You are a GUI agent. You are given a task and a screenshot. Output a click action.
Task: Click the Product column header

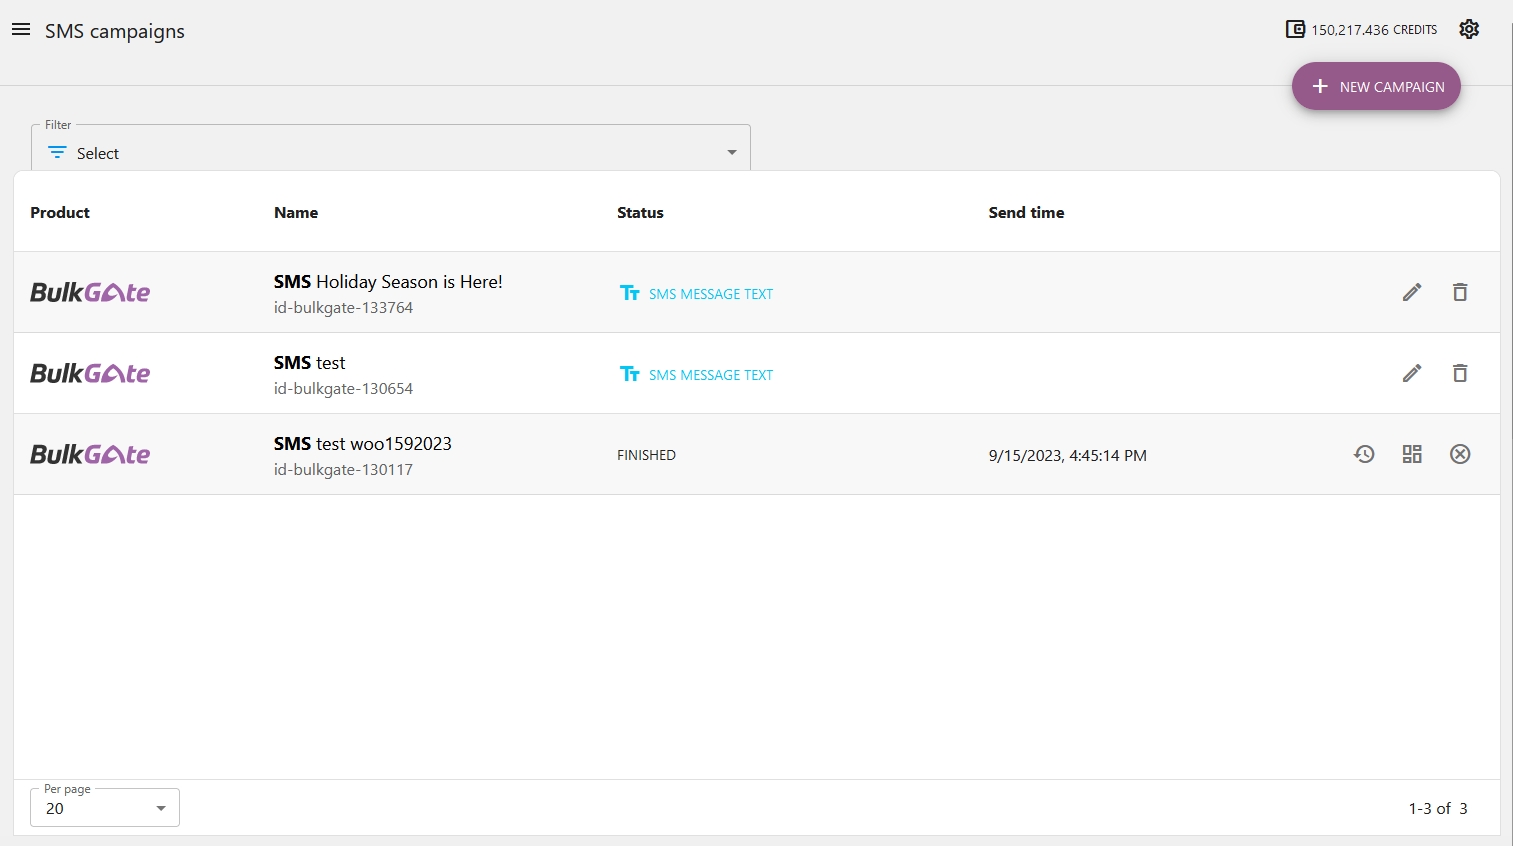click(60, 212)
